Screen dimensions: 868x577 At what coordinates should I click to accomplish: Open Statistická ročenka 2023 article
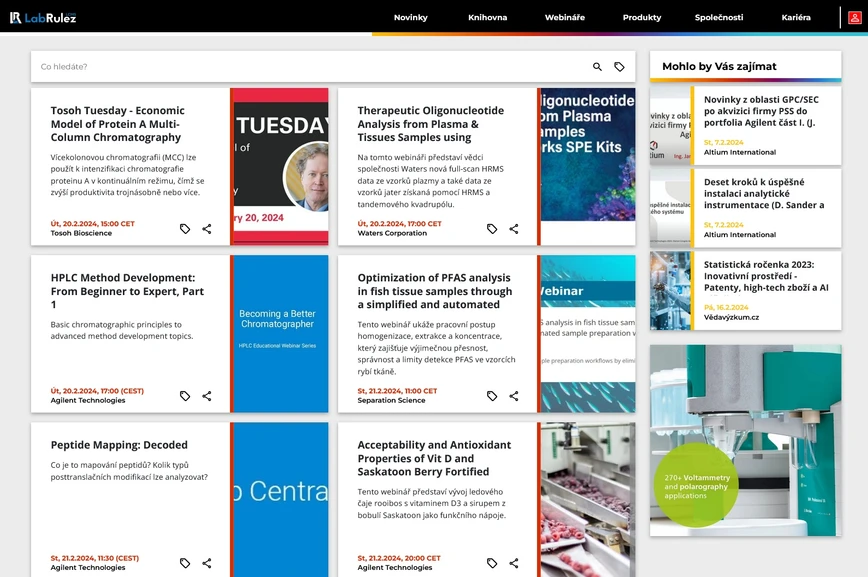click(x=766, y=276)
